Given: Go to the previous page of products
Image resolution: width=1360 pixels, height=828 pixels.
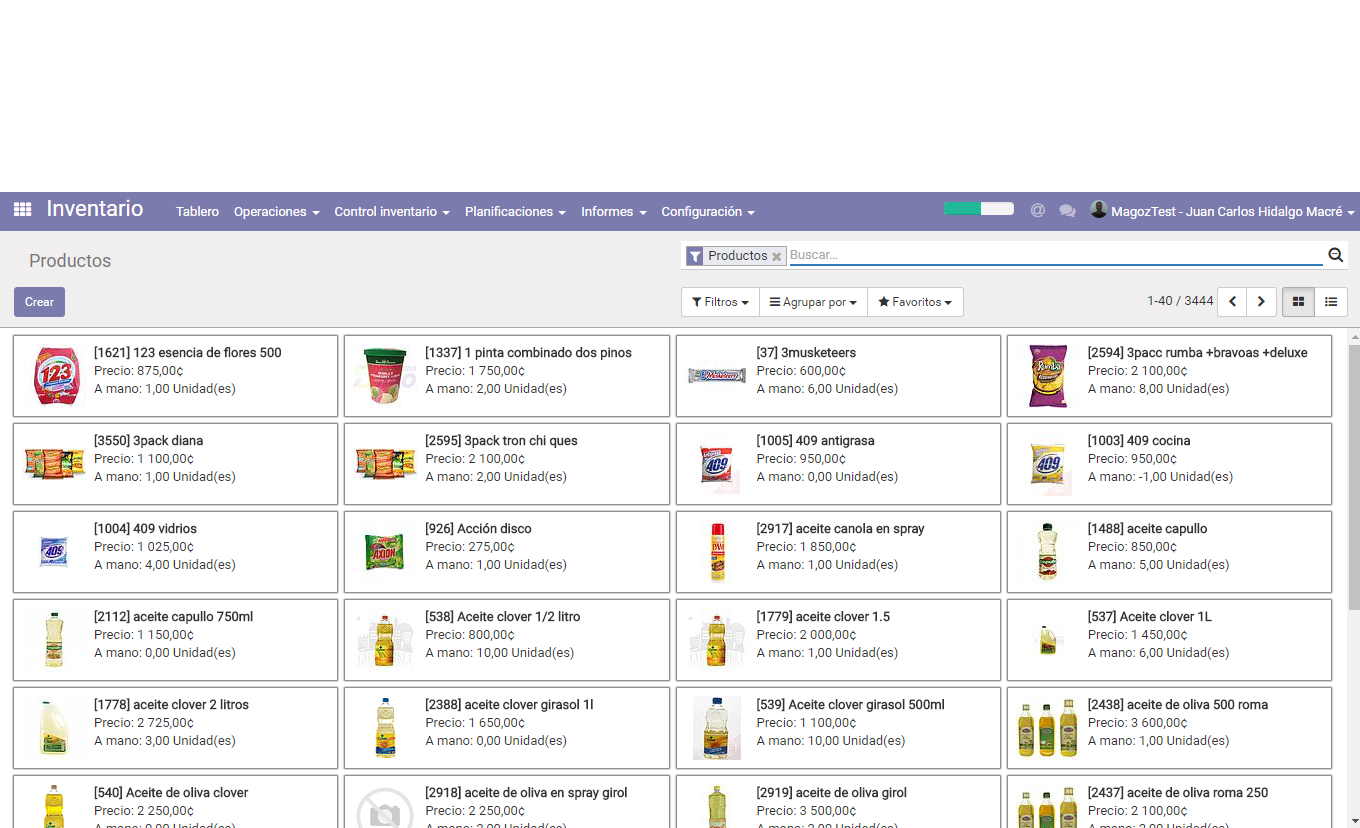Looking at the screenshot, I should coord(1232,301).
